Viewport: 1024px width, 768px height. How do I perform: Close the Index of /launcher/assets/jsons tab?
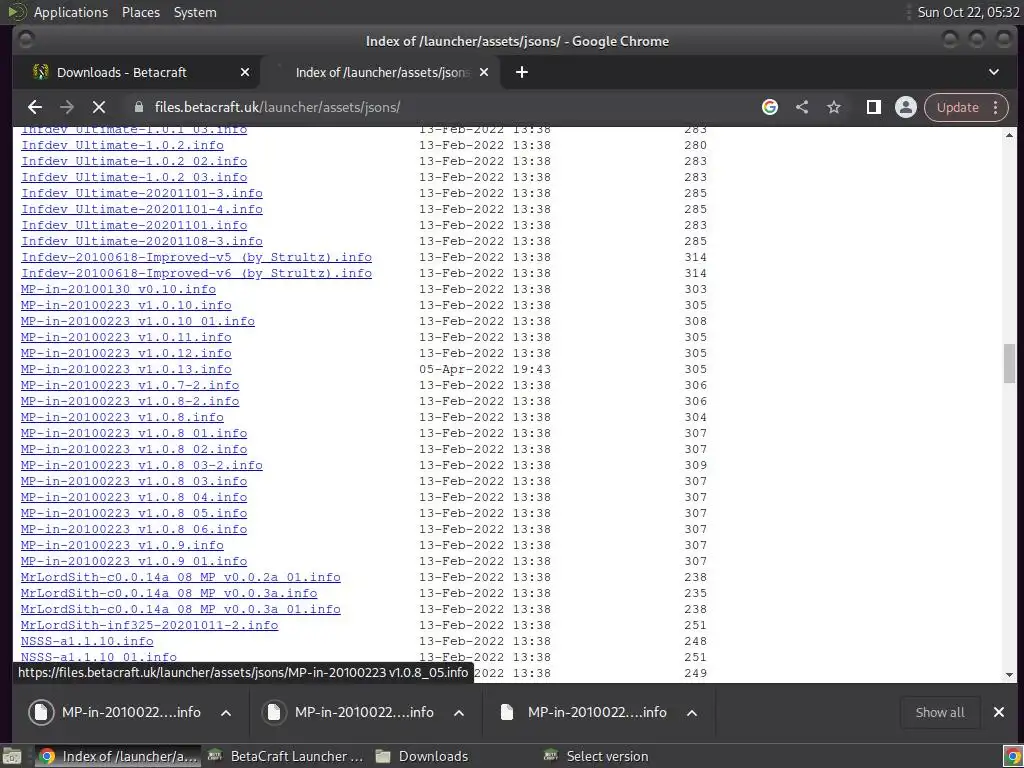tap(484, 72)
